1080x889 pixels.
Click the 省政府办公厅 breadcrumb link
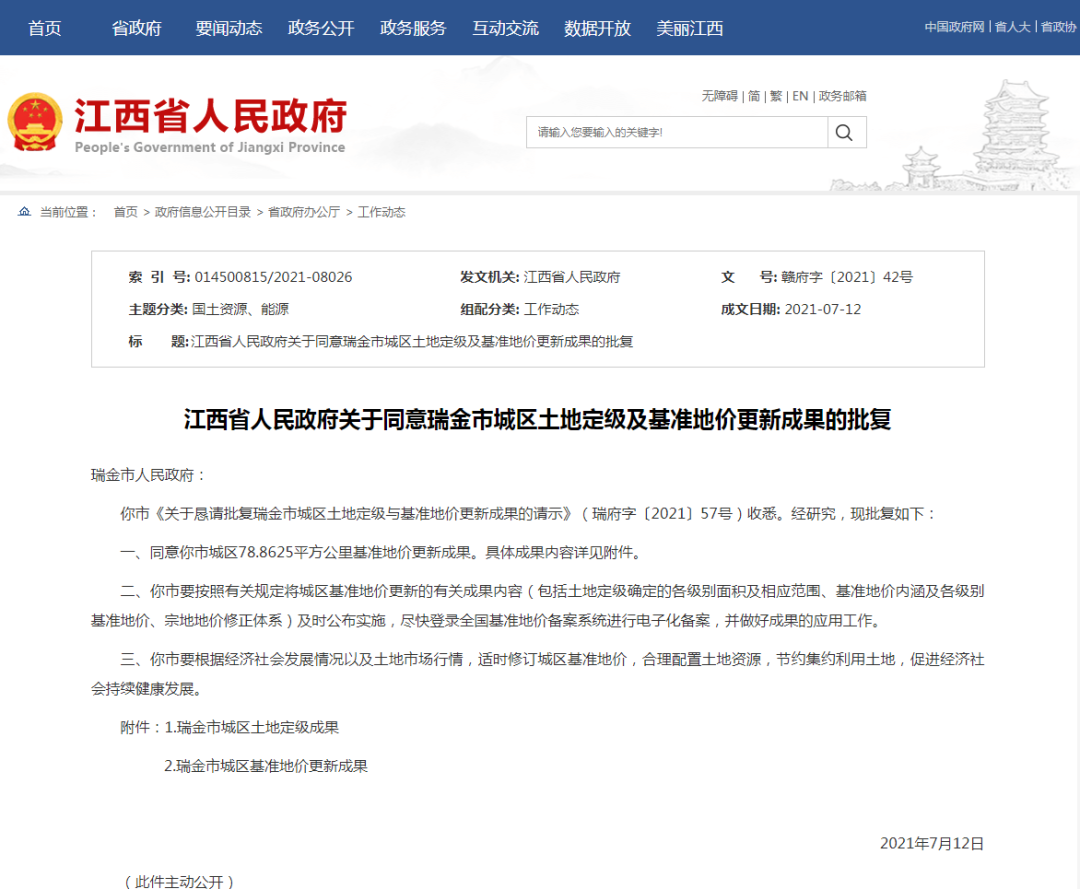click(x=304, y=212)
